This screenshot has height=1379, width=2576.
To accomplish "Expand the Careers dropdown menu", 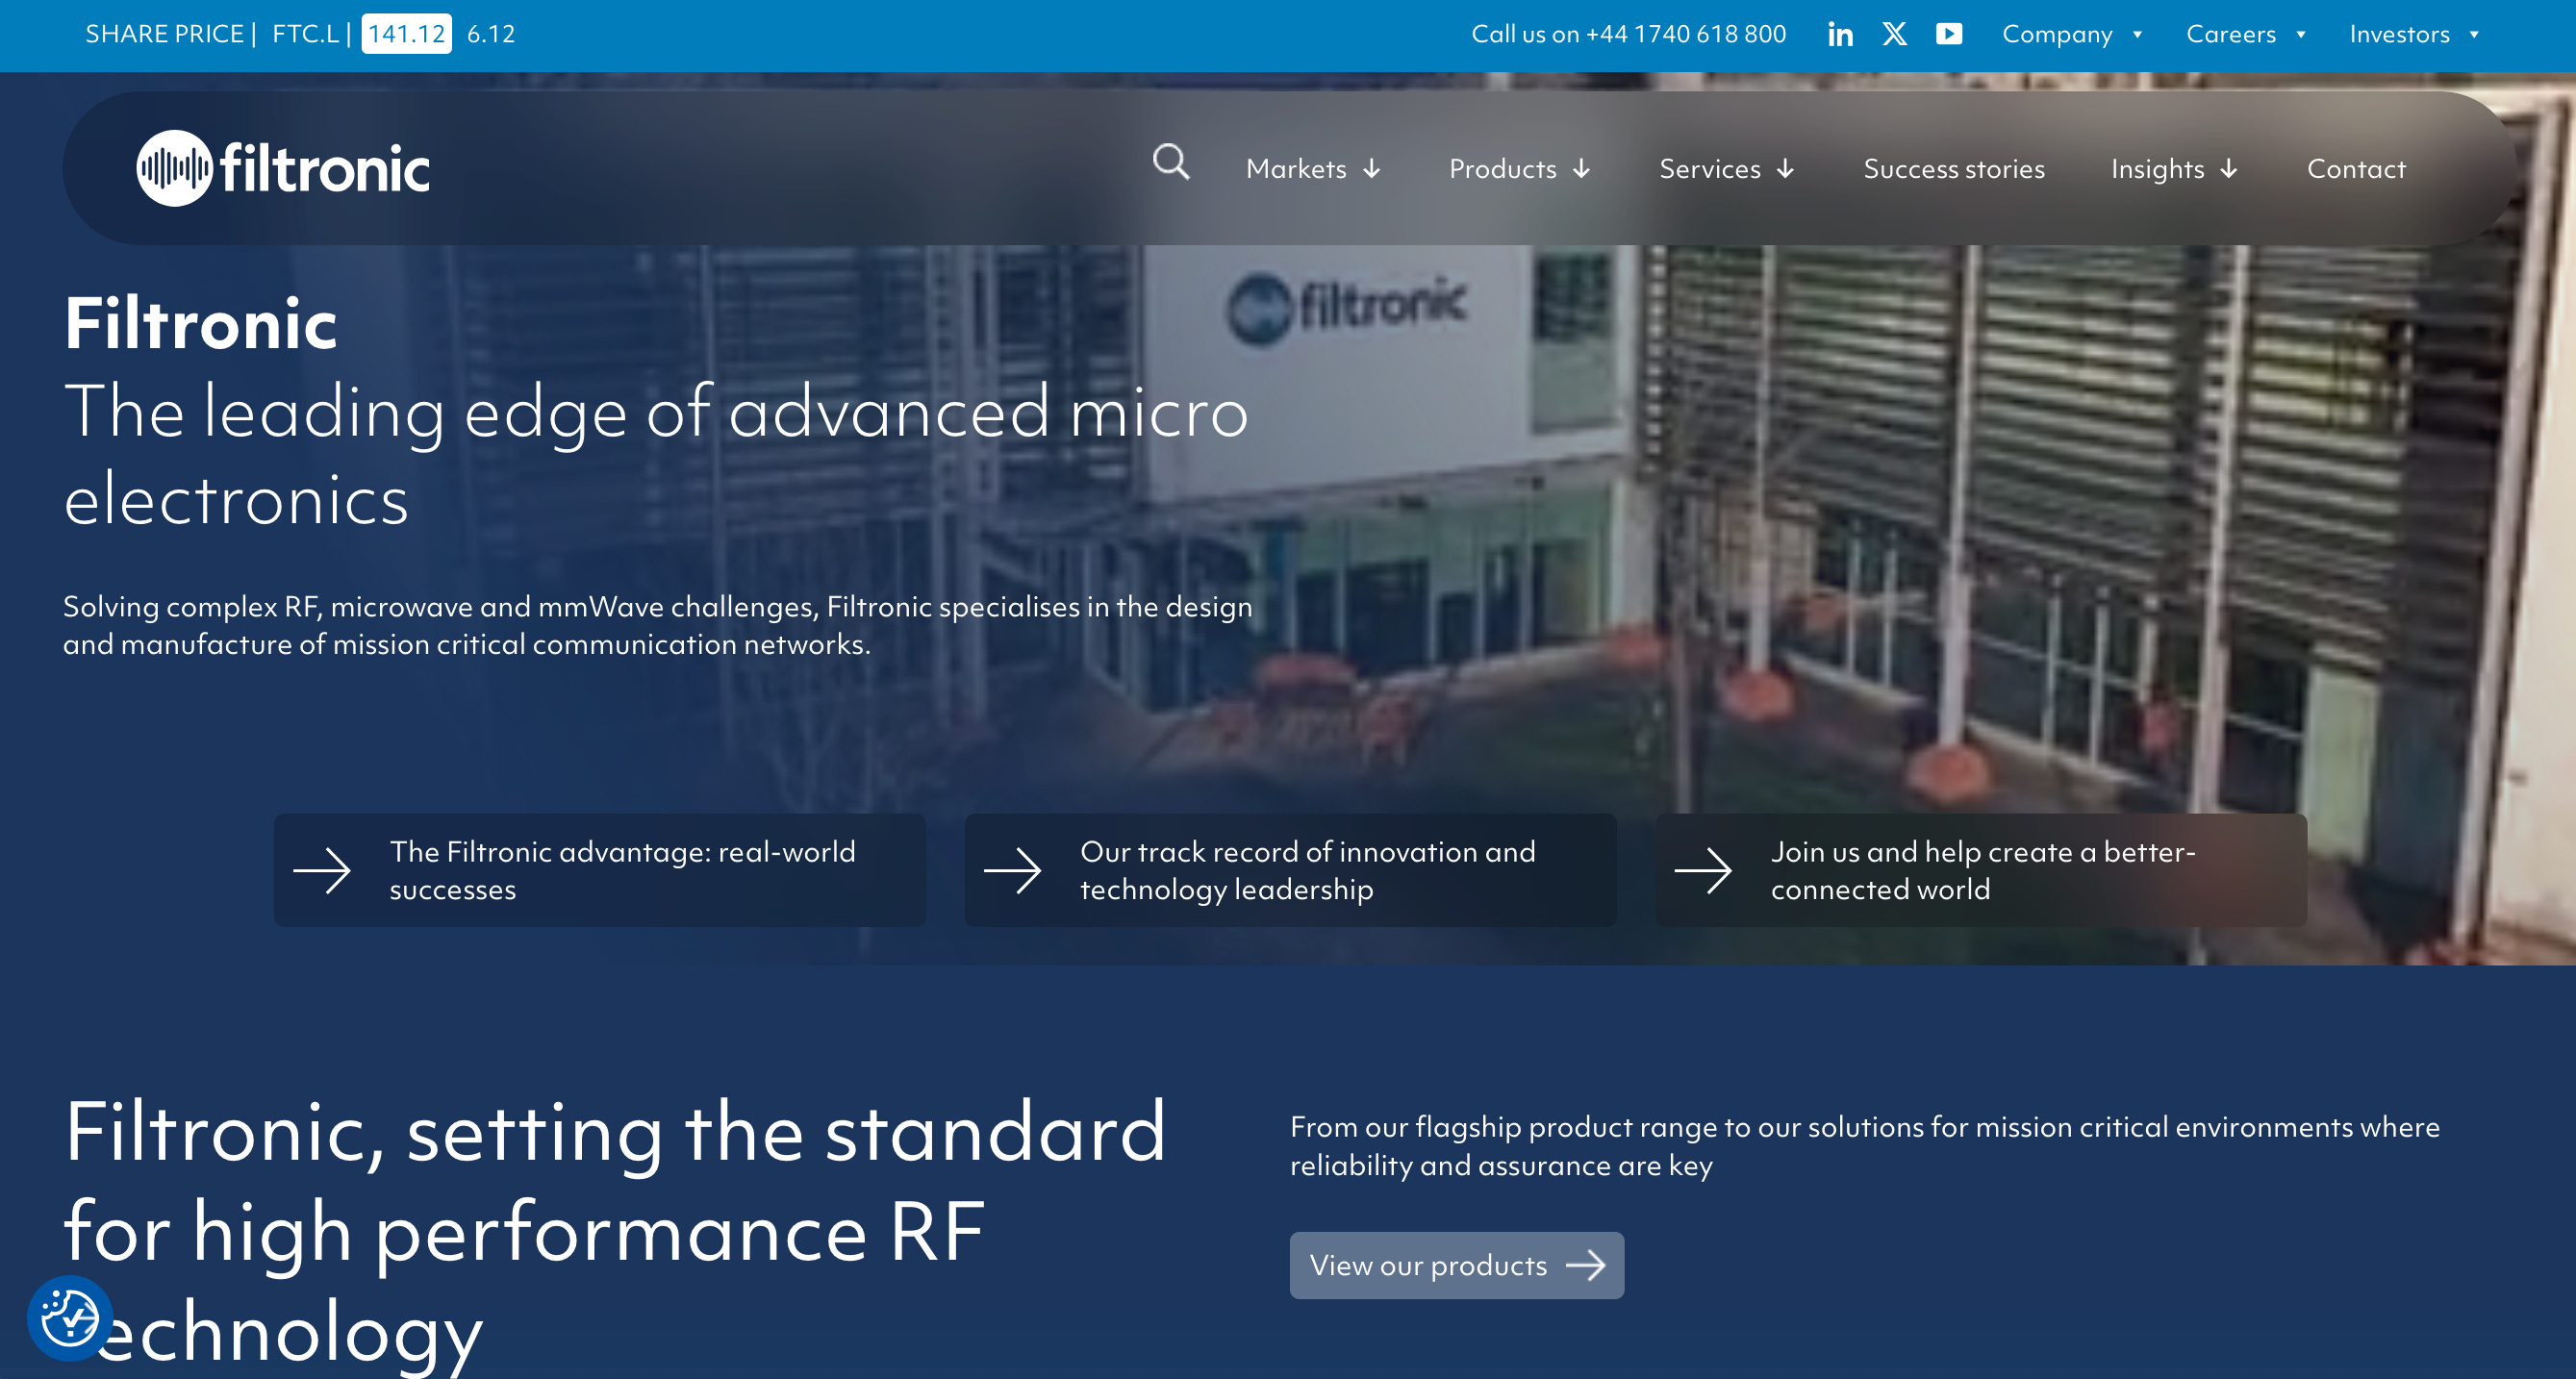I will coord(2245,34).
